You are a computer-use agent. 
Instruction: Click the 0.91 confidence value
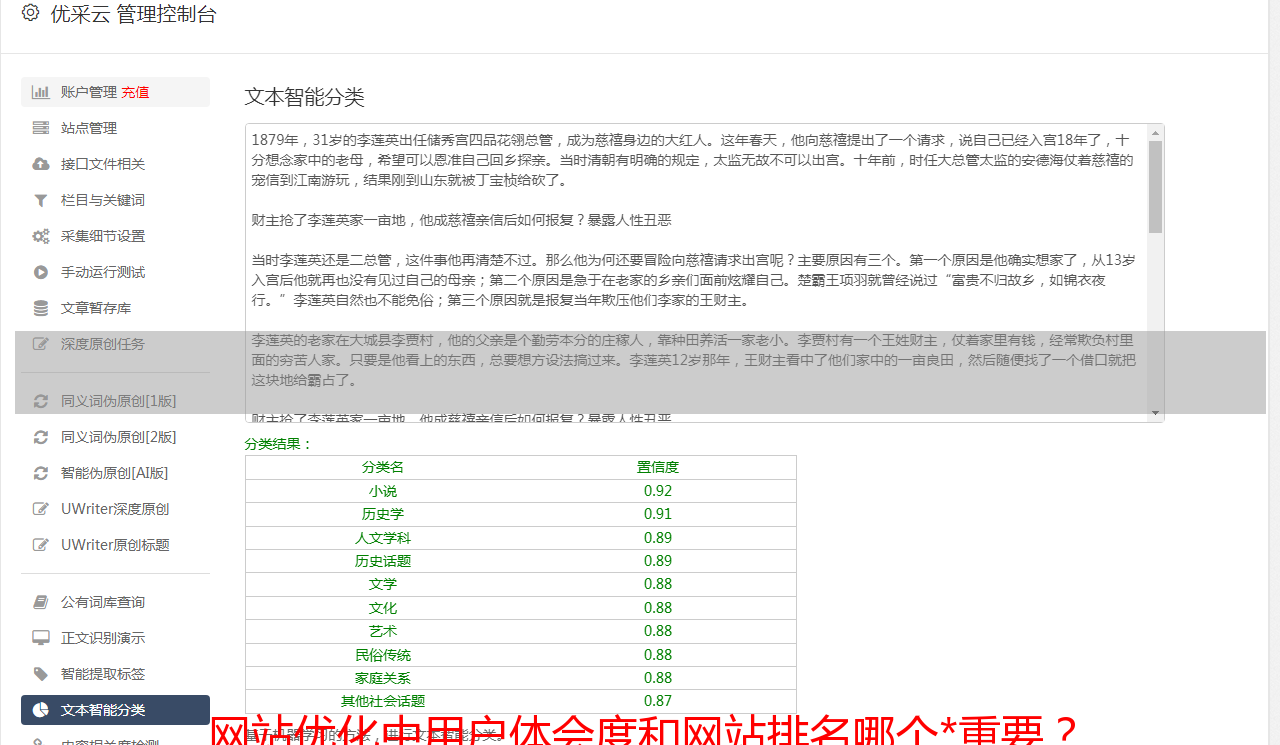(x=658, y=514)
